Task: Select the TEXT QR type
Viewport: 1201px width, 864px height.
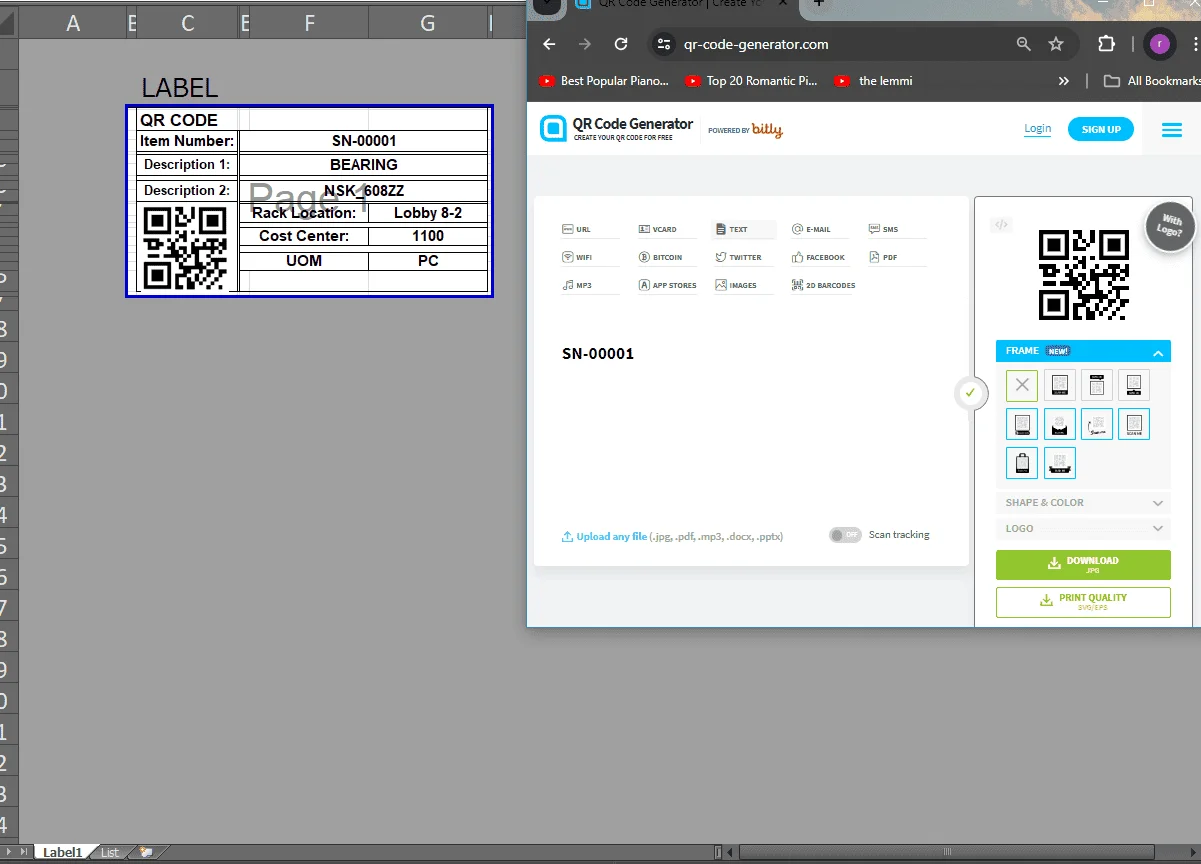Action: click(x=743, y=230)
